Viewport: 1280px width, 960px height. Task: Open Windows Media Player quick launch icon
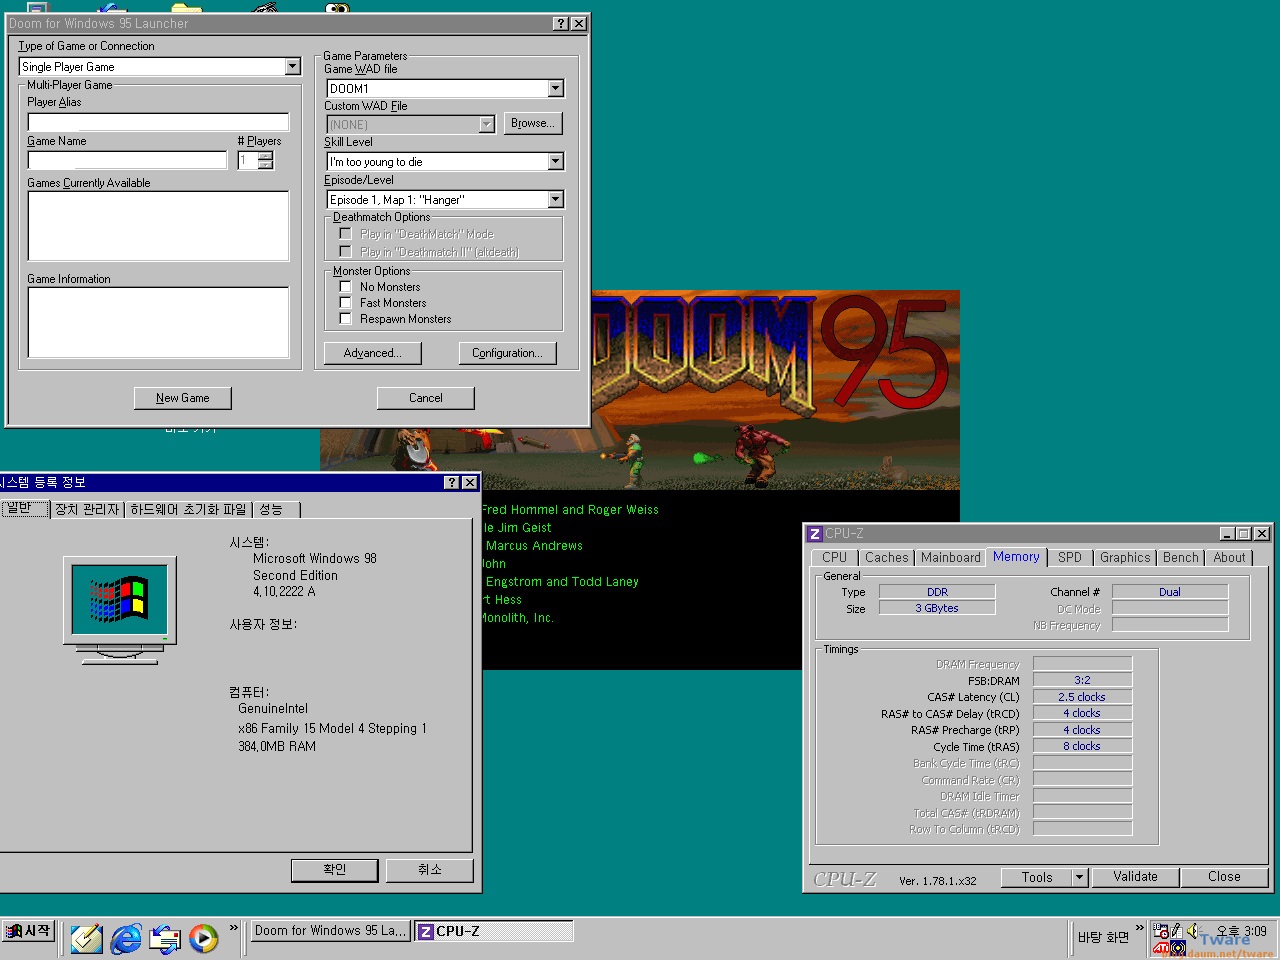pyautogui.click(x=203, y=938)
